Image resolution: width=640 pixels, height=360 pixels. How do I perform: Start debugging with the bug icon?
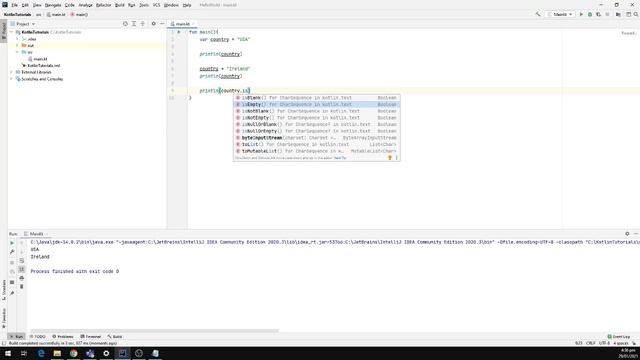pos(590,14)
